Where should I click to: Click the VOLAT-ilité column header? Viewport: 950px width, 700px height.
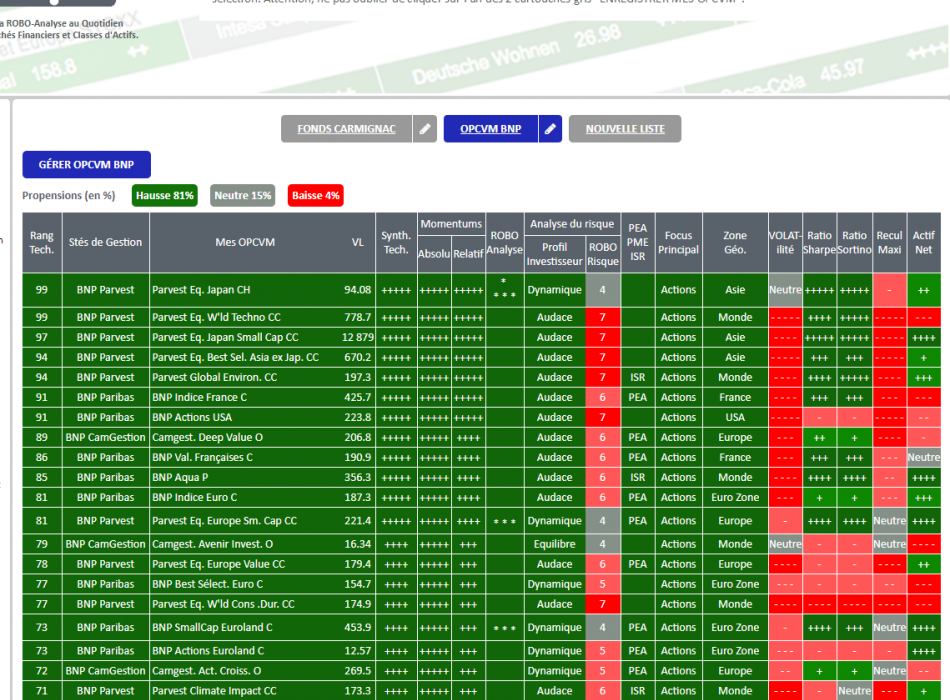[x=785, y=242]
